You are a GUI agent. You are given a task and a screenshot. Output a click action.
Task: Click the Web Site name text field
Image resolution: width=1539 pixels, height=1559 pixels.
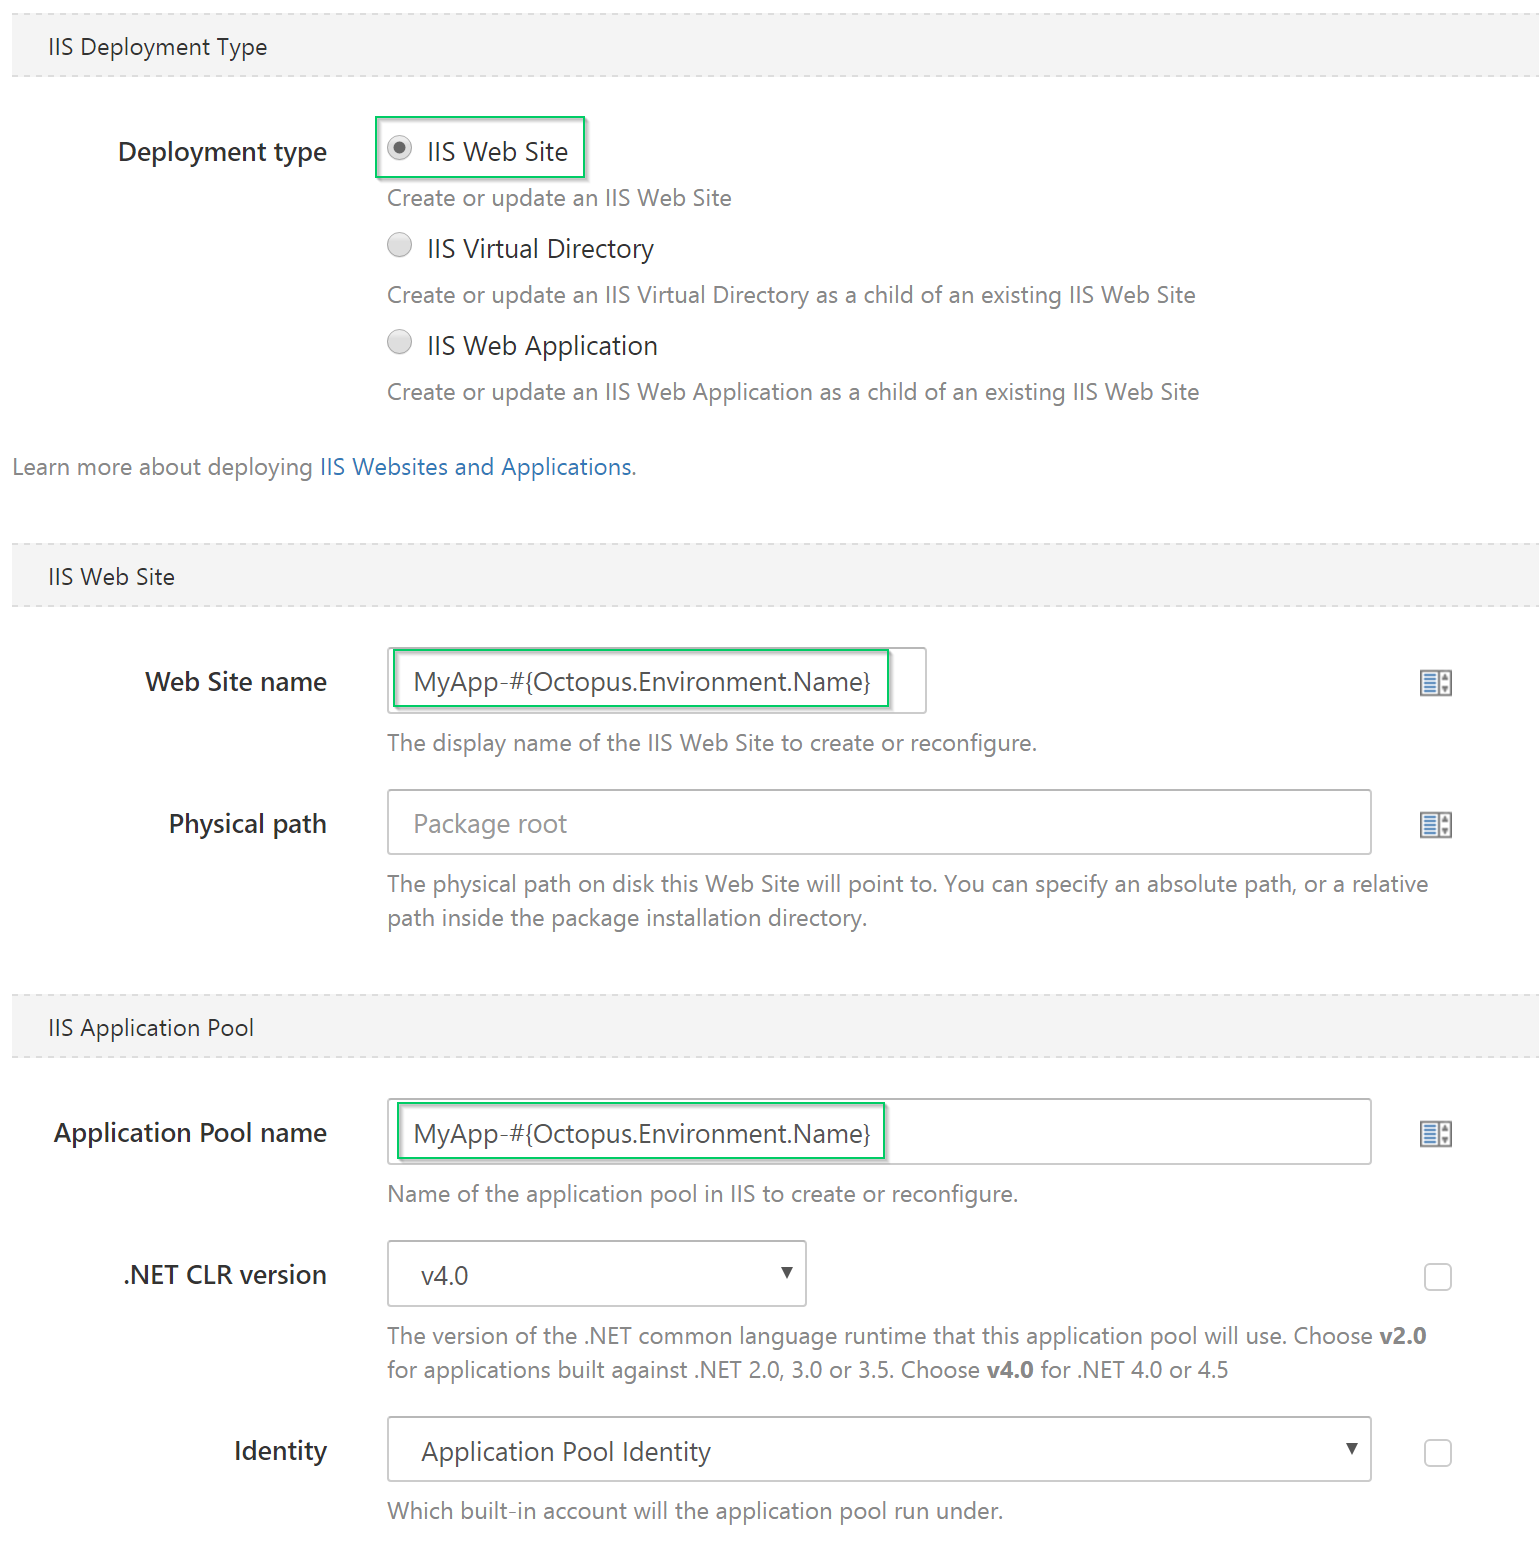point(656,682)
